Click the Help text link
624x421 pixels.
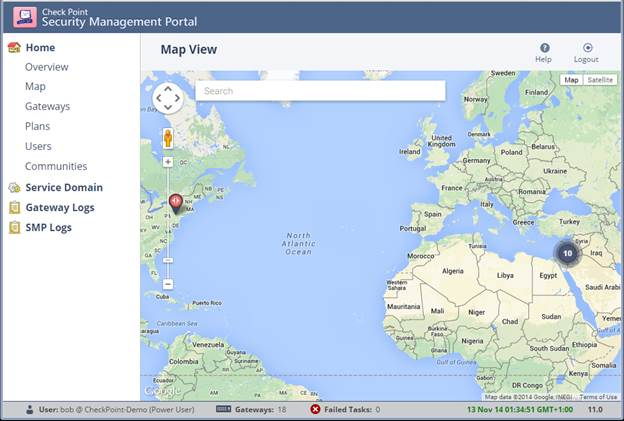pos(543,59)
